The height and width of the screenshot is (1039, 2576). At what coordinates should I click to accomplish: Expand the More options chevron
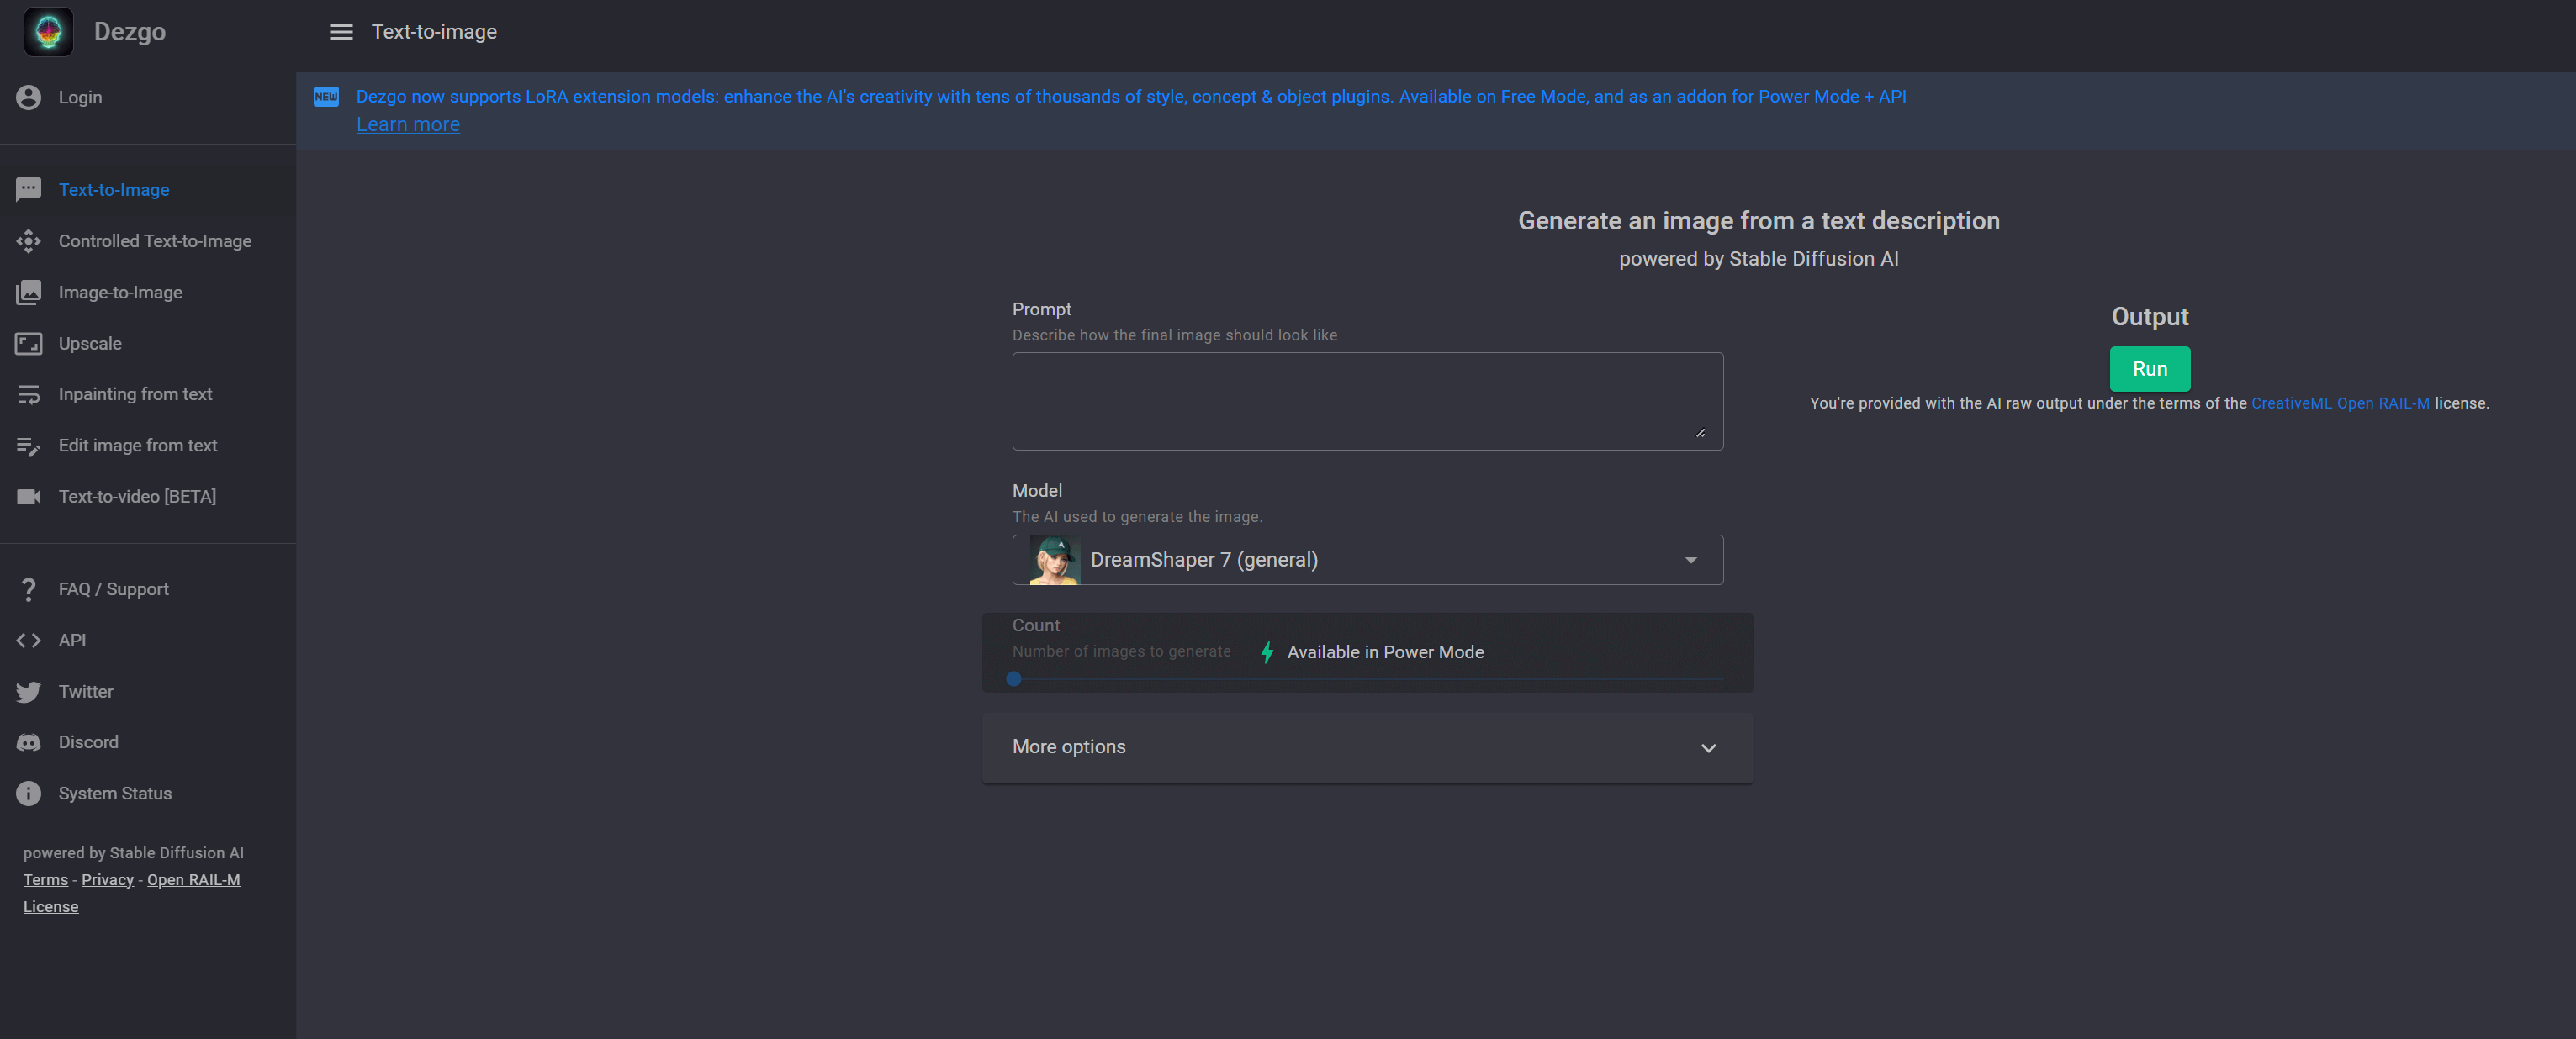coord(1708,748)
